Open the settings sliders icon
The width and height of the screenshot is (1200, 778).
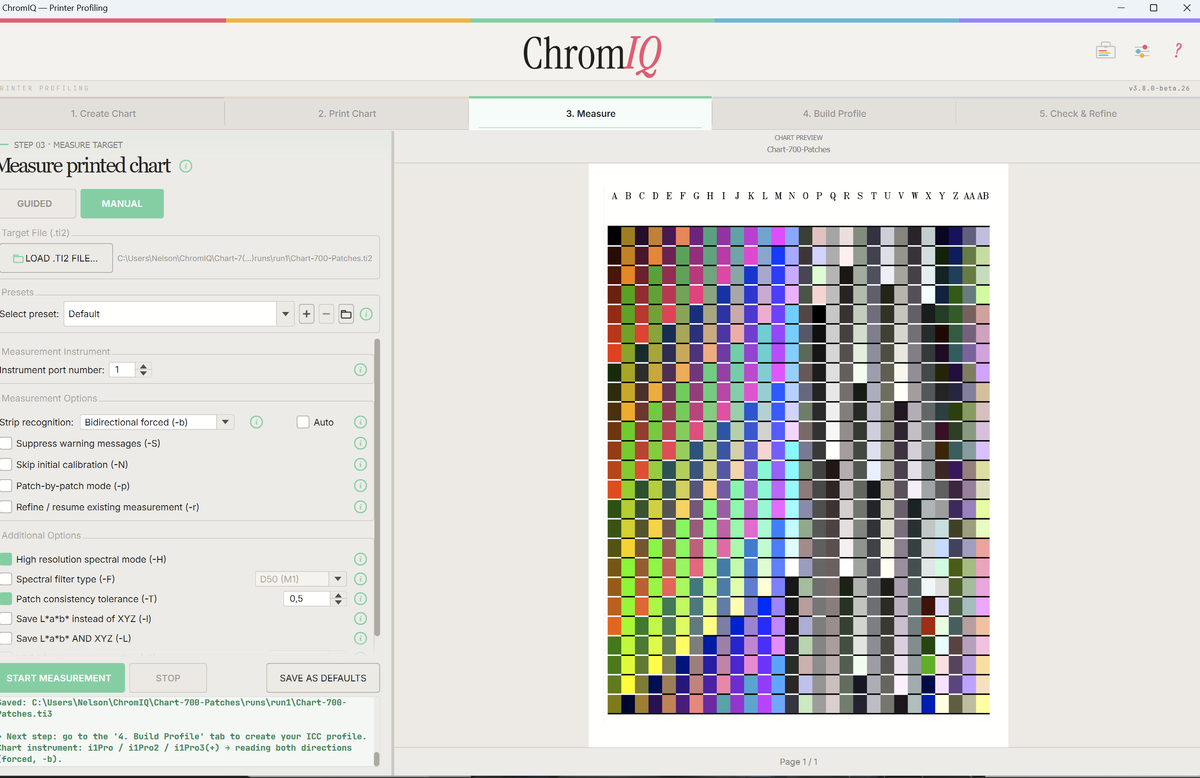tap(1142, 50)
